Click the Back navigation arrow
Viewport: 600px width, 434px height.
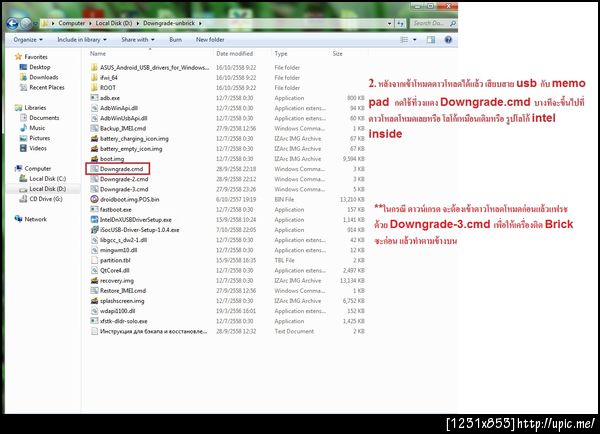click(x=12, y=24)
